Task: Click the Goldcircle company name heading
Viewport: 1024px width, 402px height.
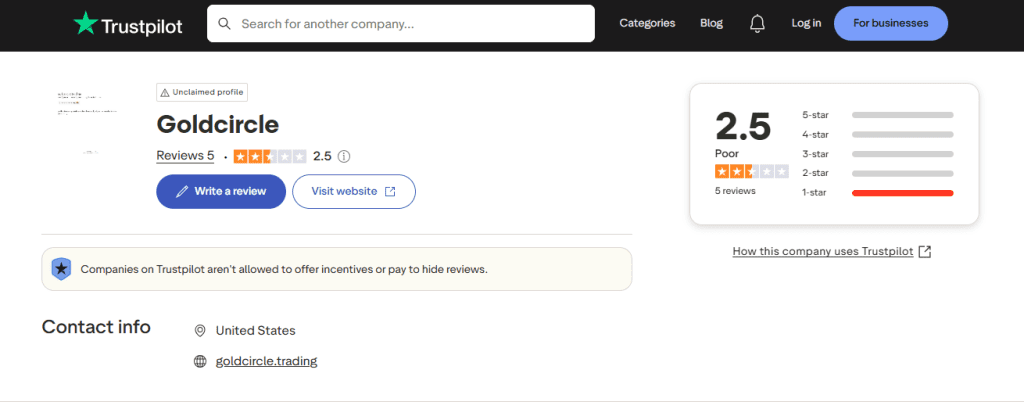Action: [x=217, y=124]
